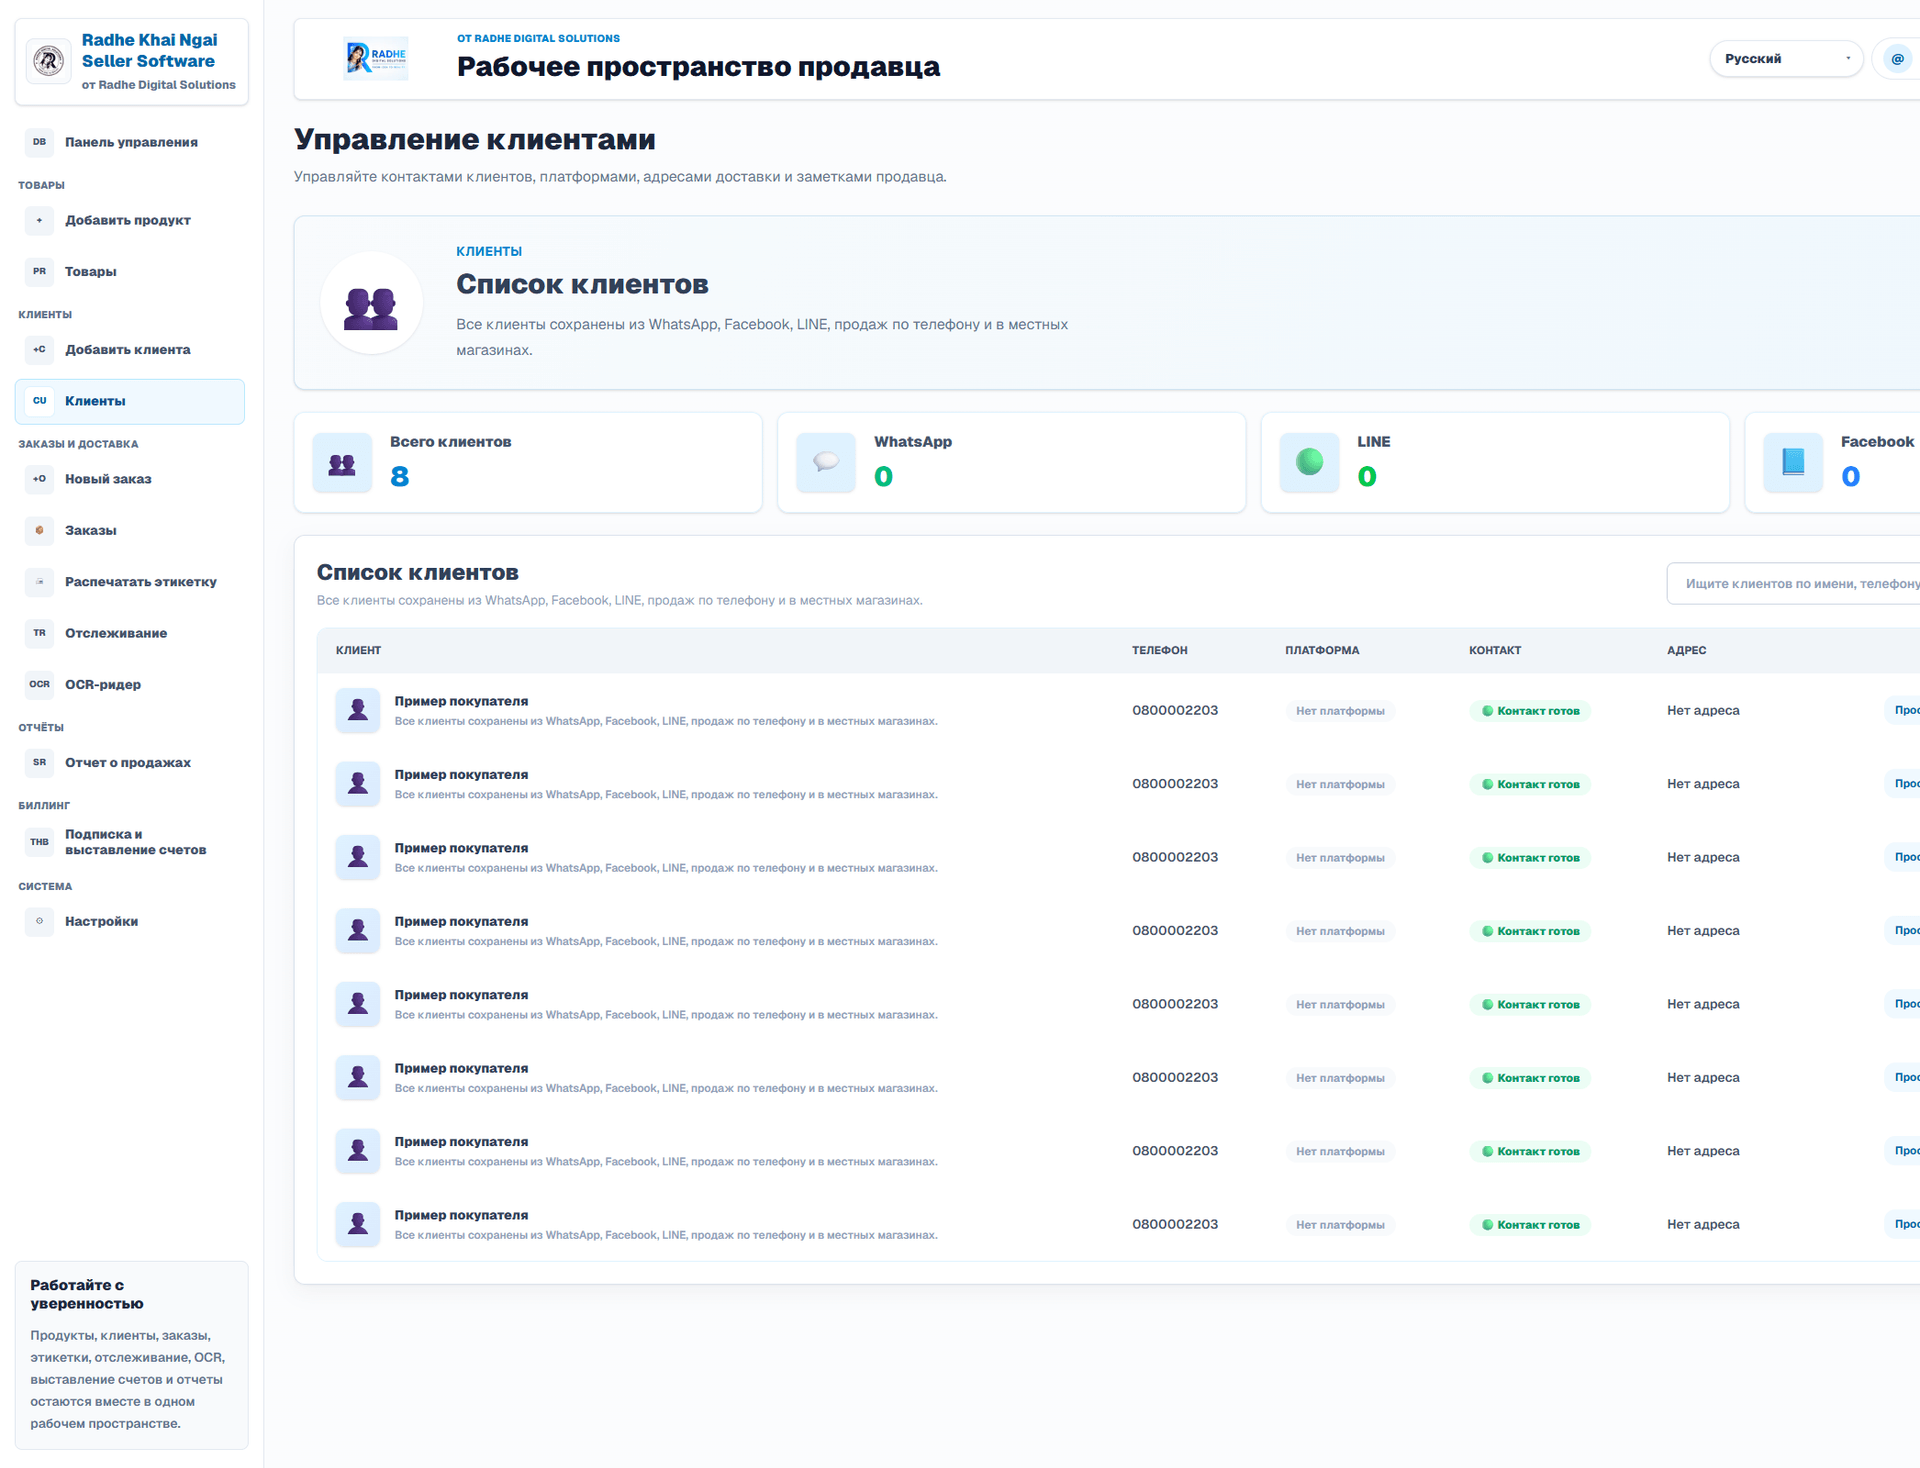This screenshot has width=1920, height=1468.
Task: Click the WhatsApp speech bubble icon
Action: tap(826, 463)
